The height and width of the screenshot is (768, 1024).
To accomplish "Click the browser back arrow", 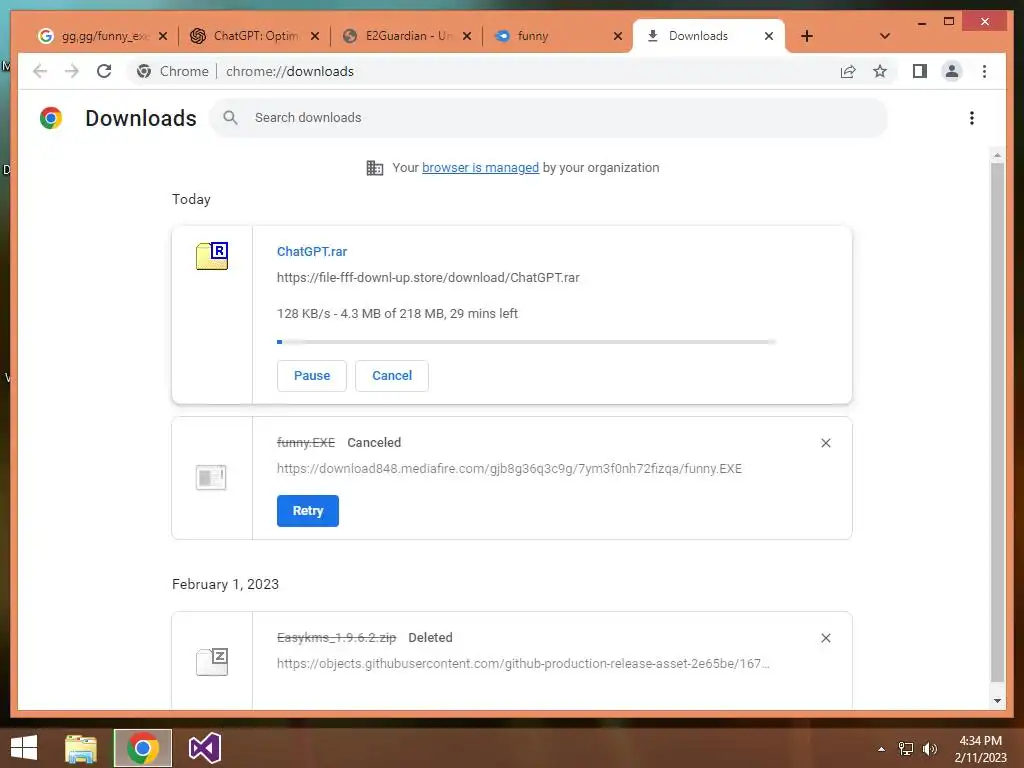I will [x=40, y=71].
